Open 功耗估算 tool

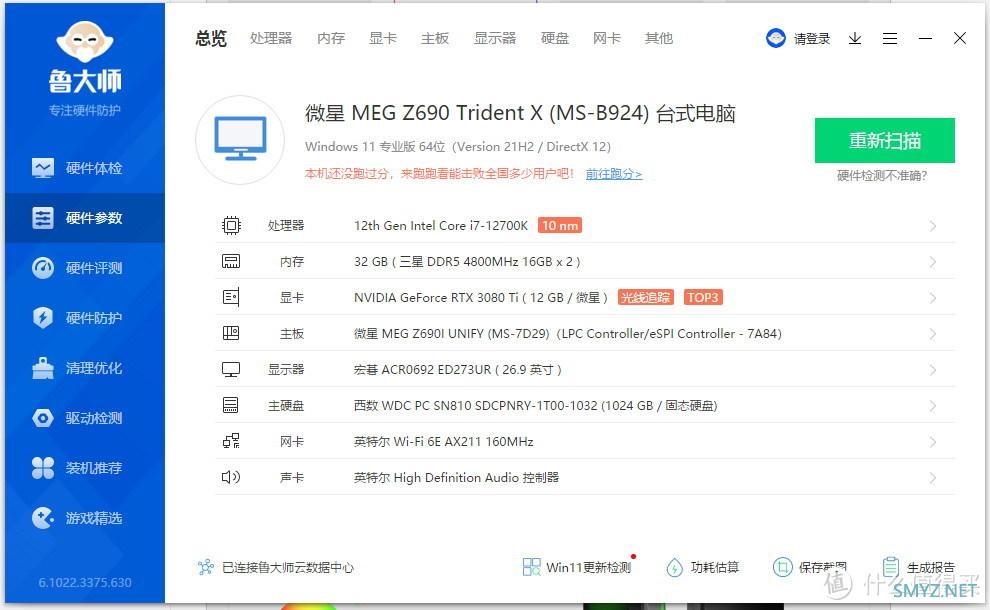point(703,567)
